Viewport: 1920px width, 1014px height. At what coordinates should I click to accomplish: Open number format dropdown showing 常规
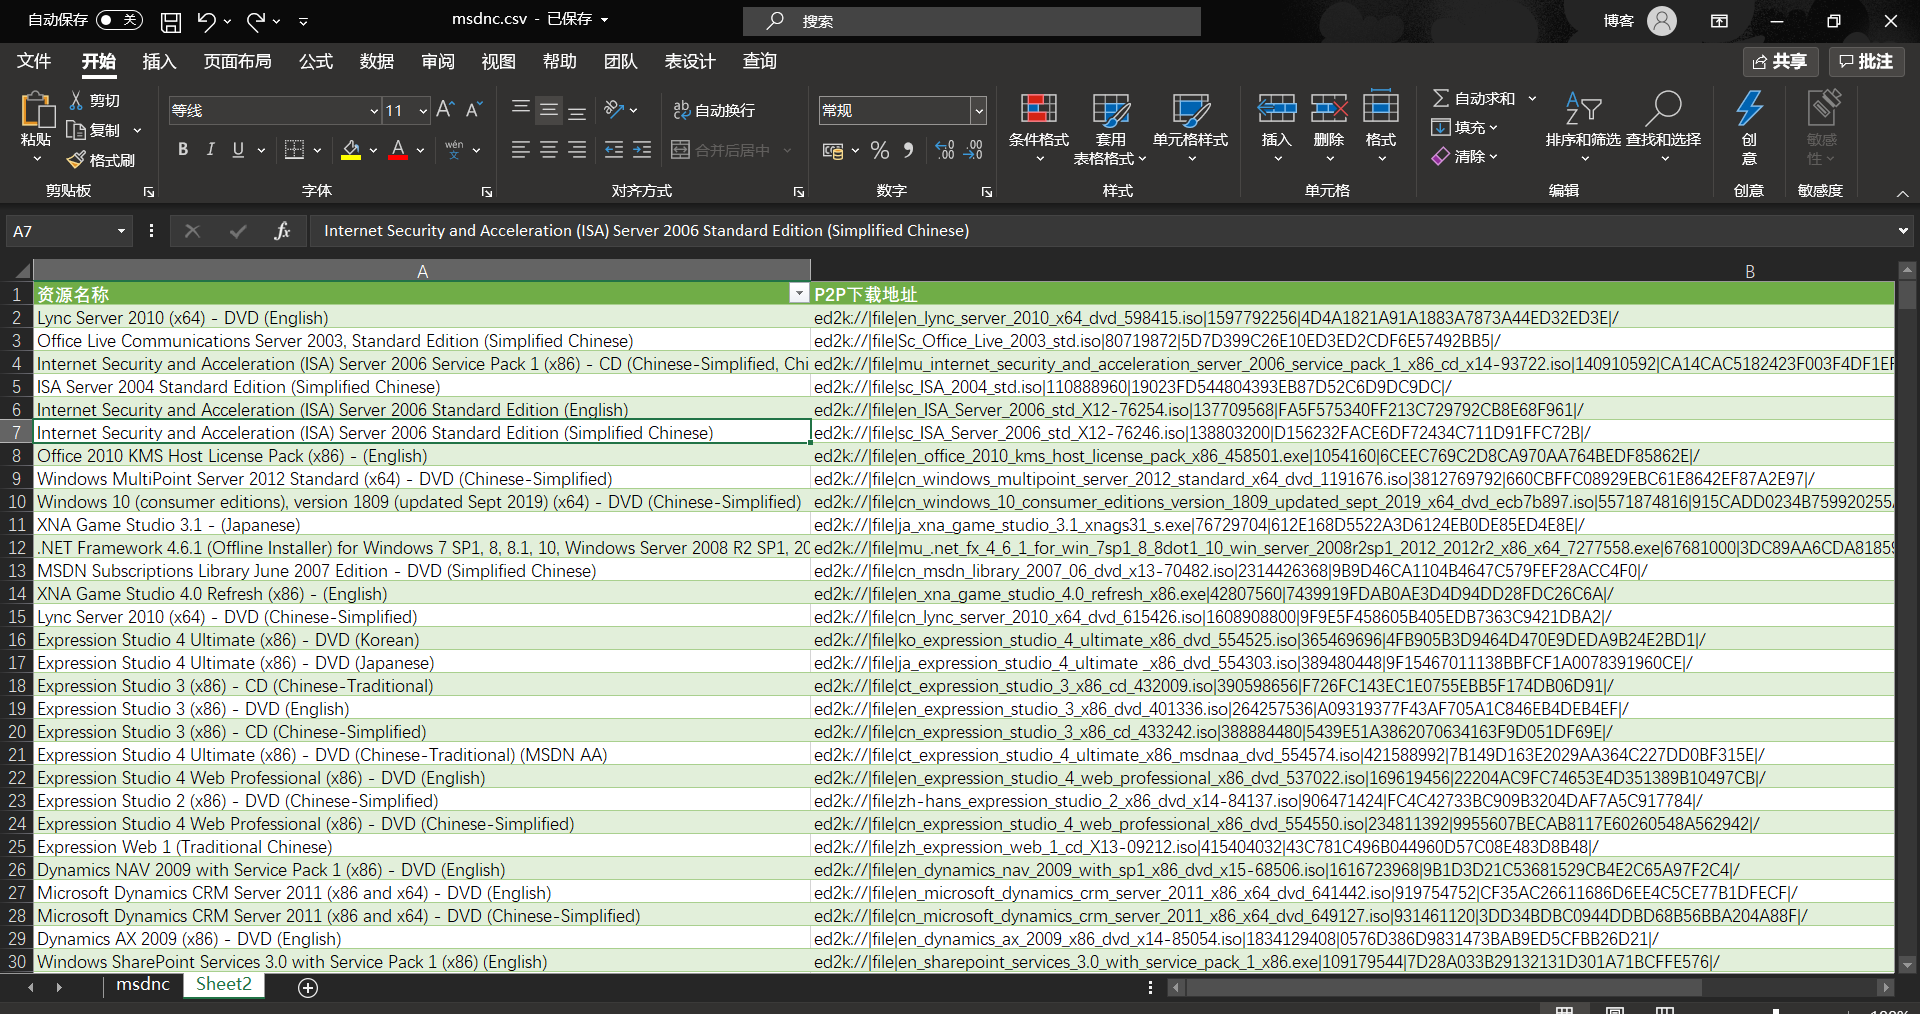979,110
